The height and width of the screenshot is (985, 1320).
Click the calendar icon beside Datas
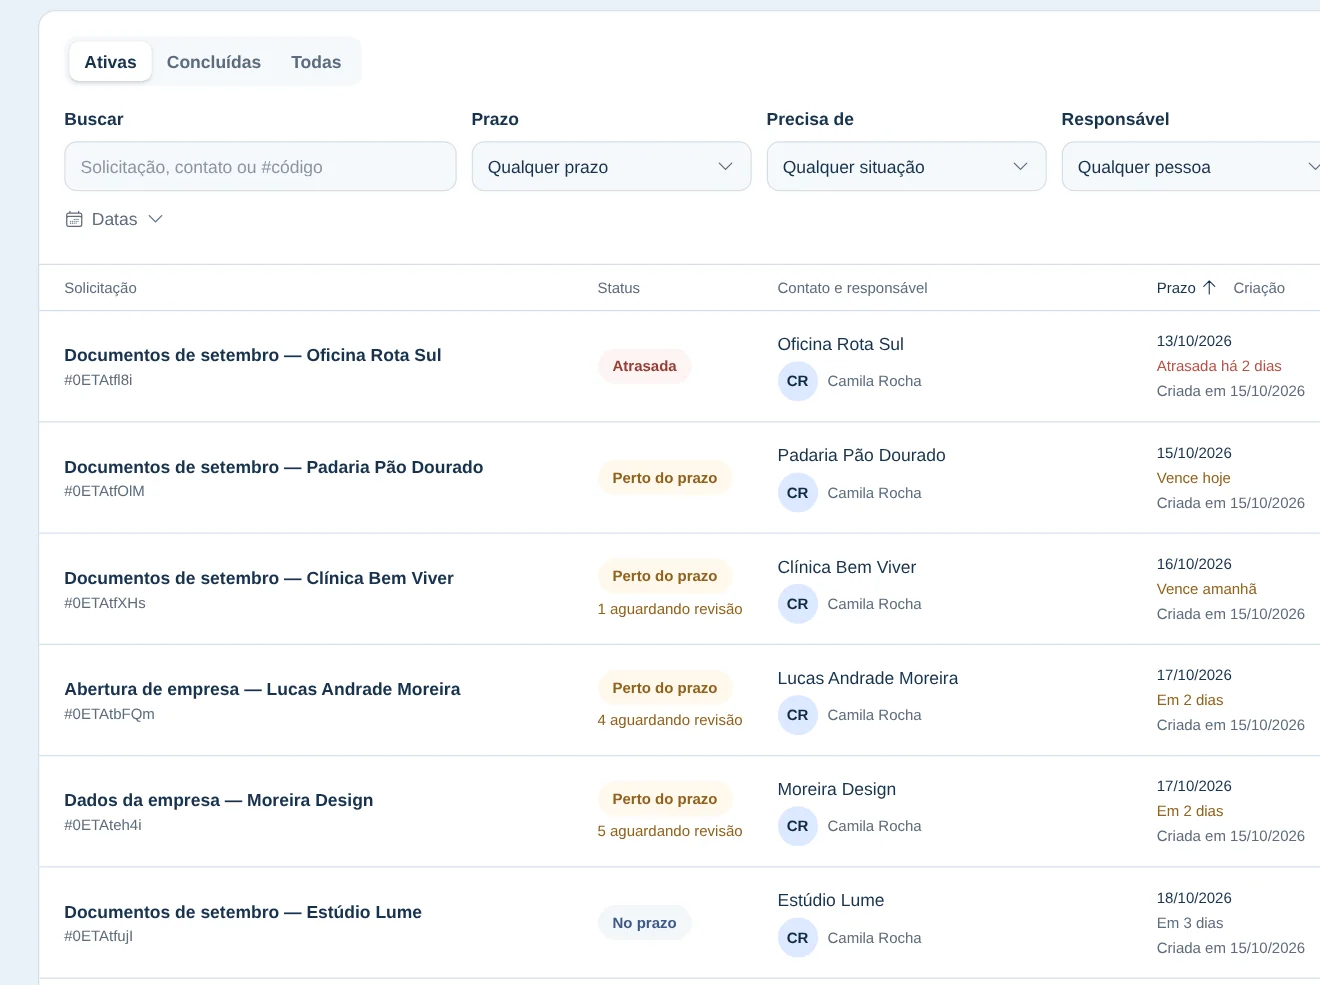[74, 219]
